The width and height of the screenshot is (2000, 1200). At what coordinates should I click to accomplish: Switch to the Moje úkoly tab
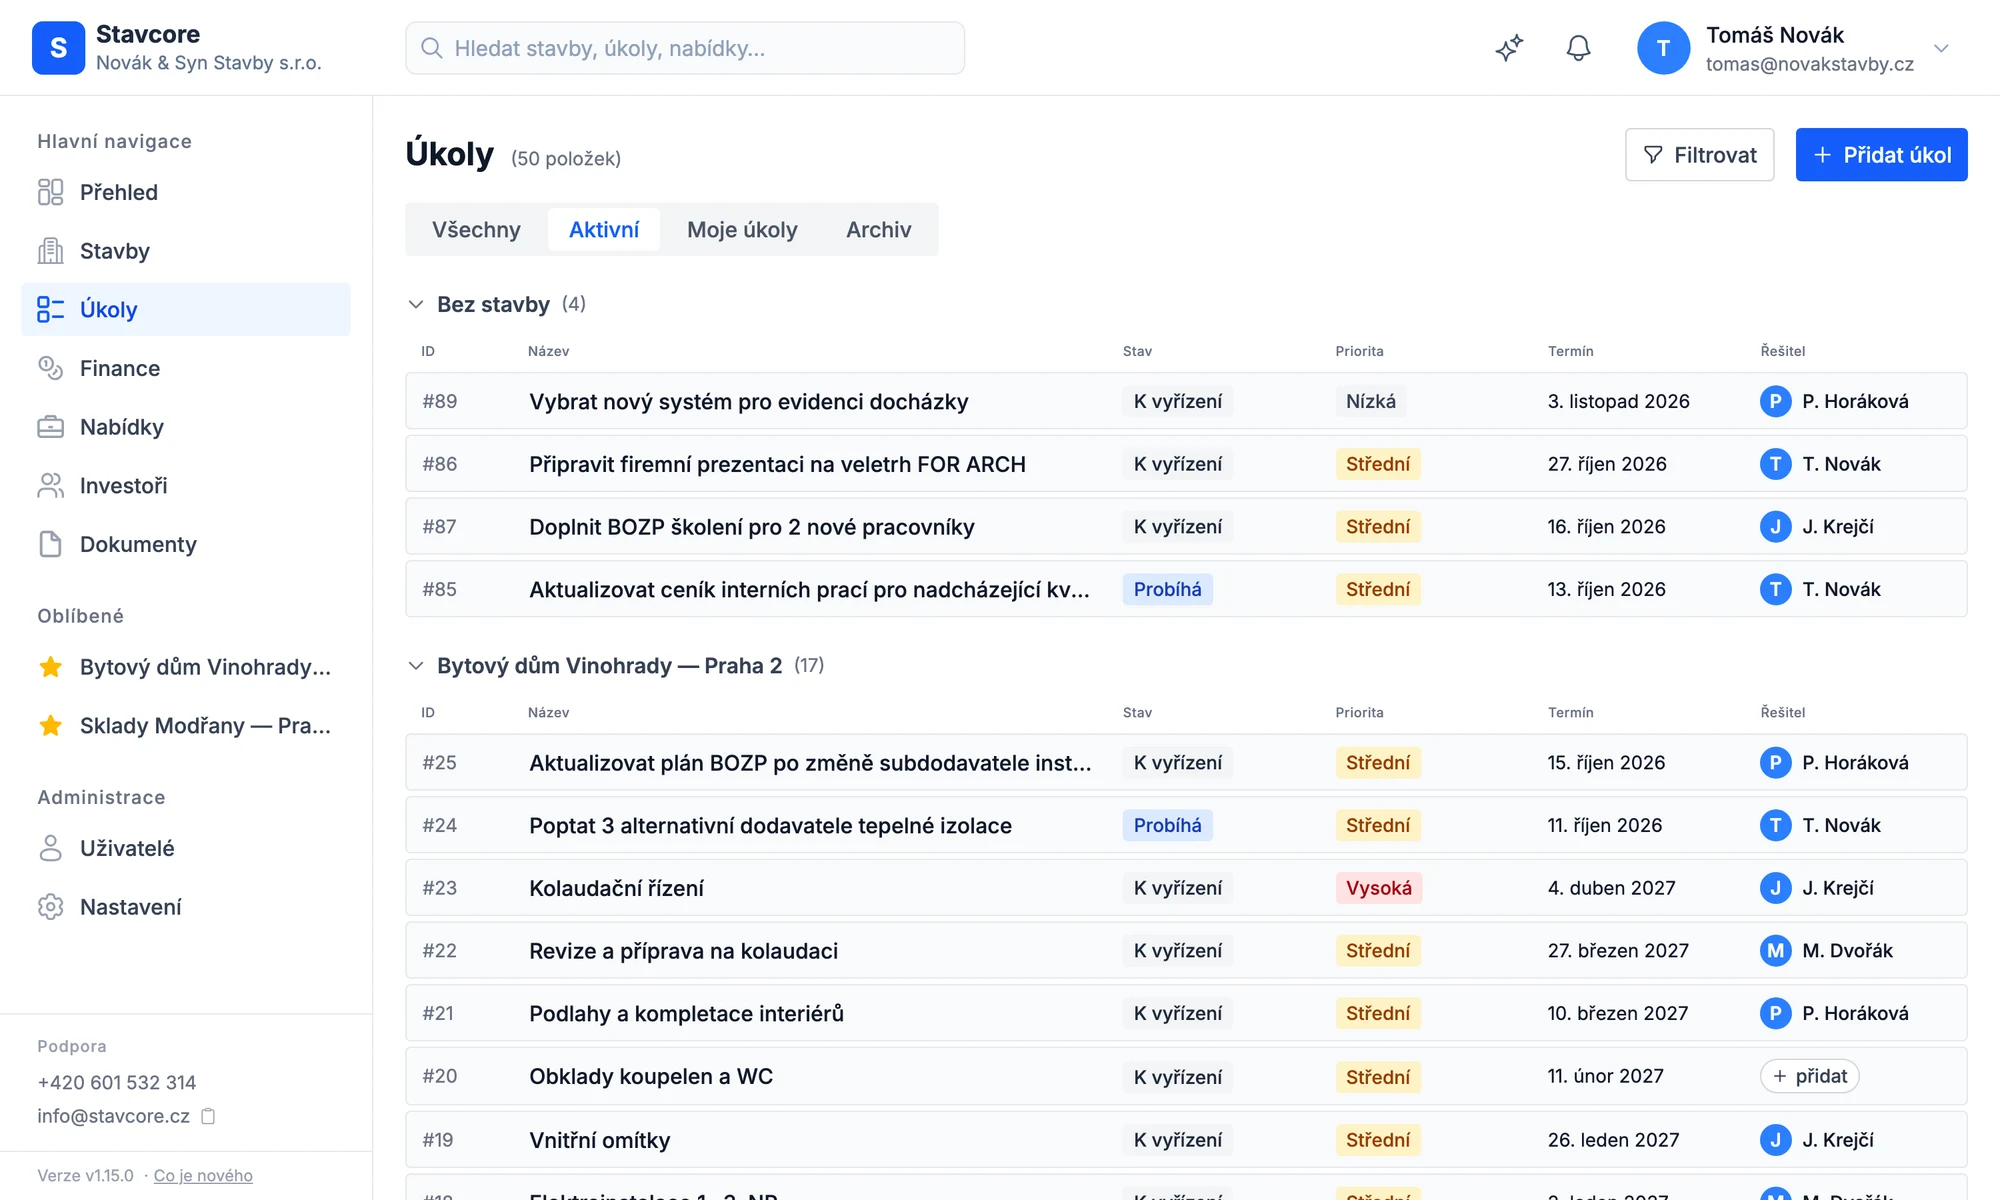(x=742, y=230)
